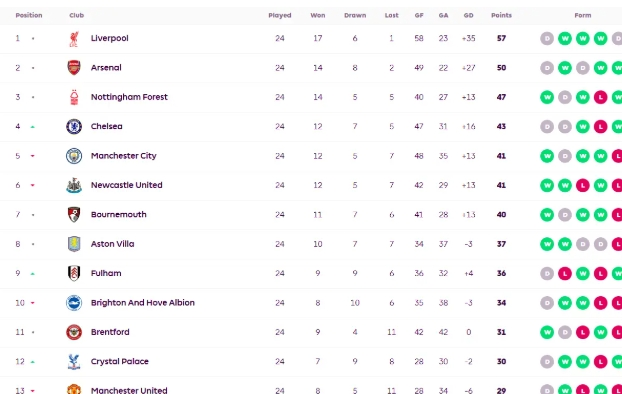Sort table by Played column header
The image size is (622, 394).
(280, 15)
